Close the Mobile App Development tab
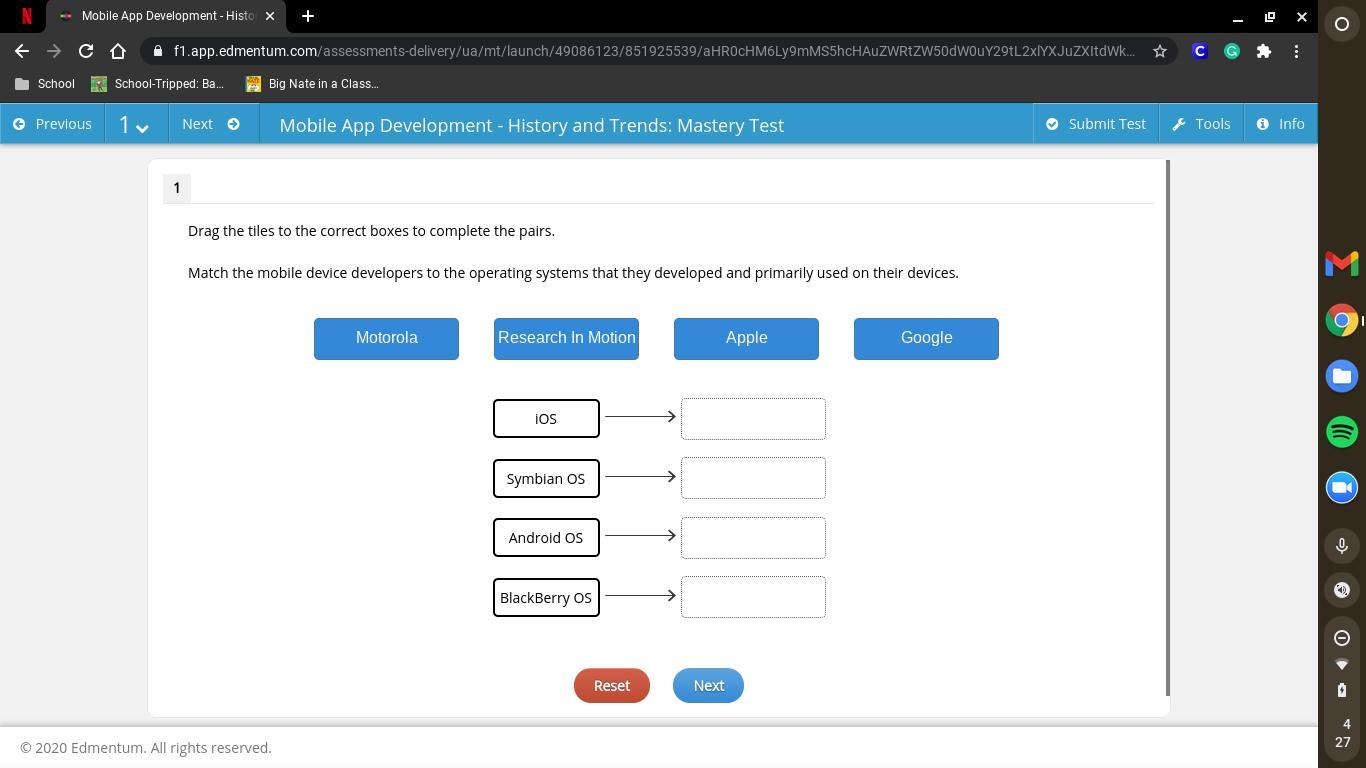The height and width of the screenshot is (768, 1366). [269, 16]
